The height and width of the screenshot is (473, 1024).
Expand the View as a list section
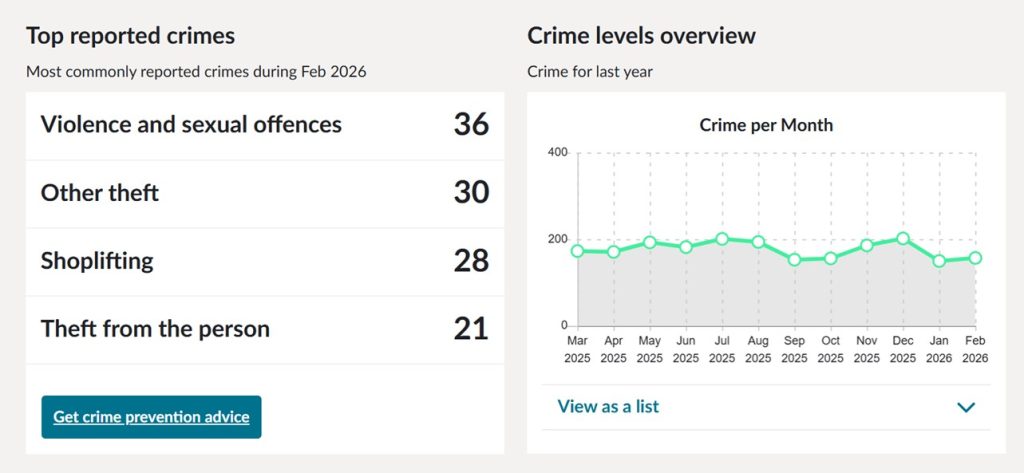click(x=765, y=407)
